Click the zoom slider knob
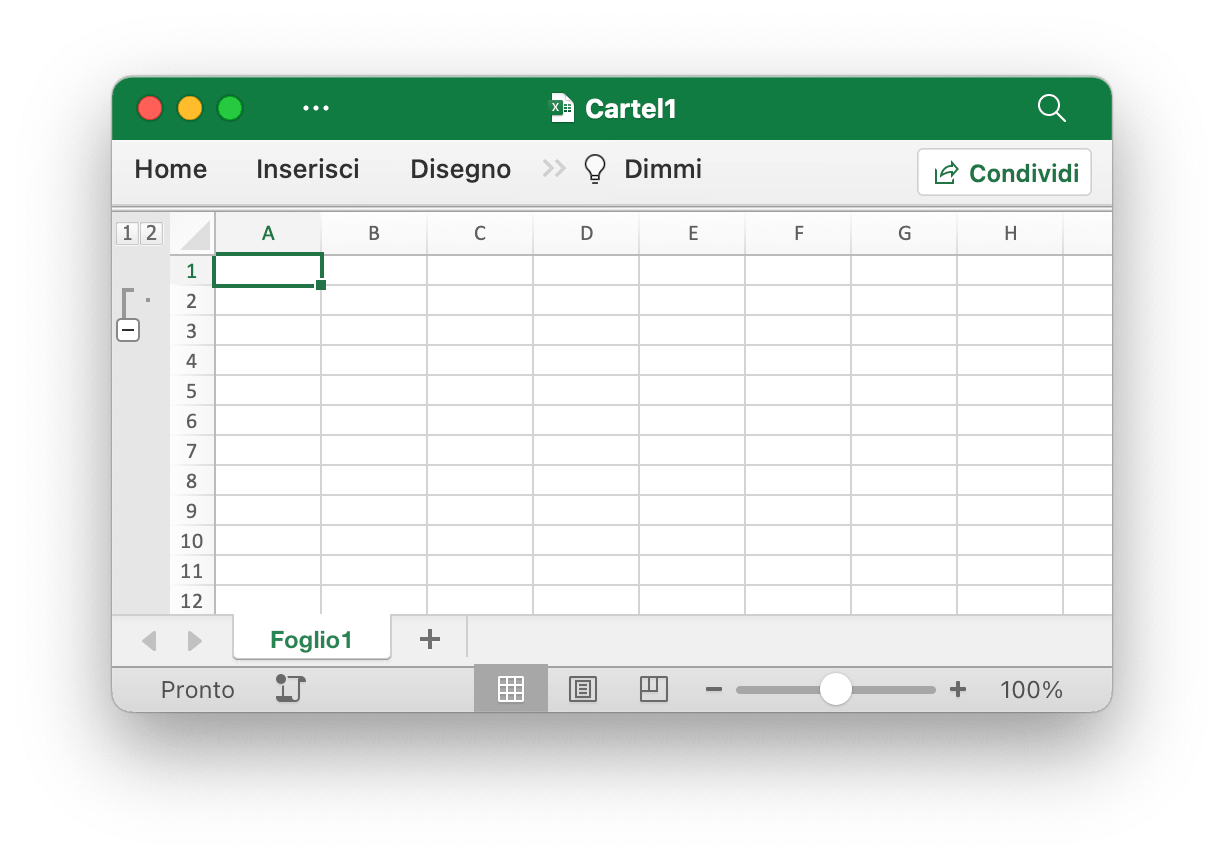The width and height of the screenshot is (1224, 860). (x=835, y=689)
